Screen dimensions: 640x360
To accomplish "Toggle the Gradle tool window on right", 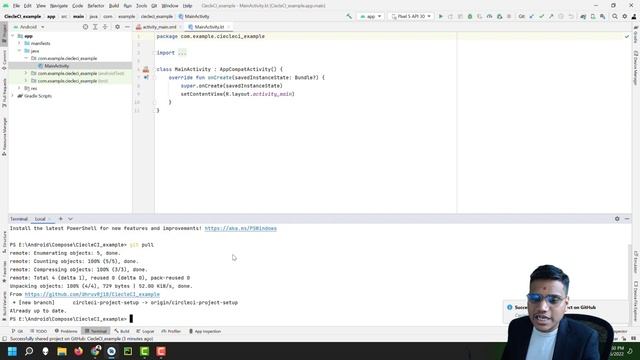I will point(636,35).
